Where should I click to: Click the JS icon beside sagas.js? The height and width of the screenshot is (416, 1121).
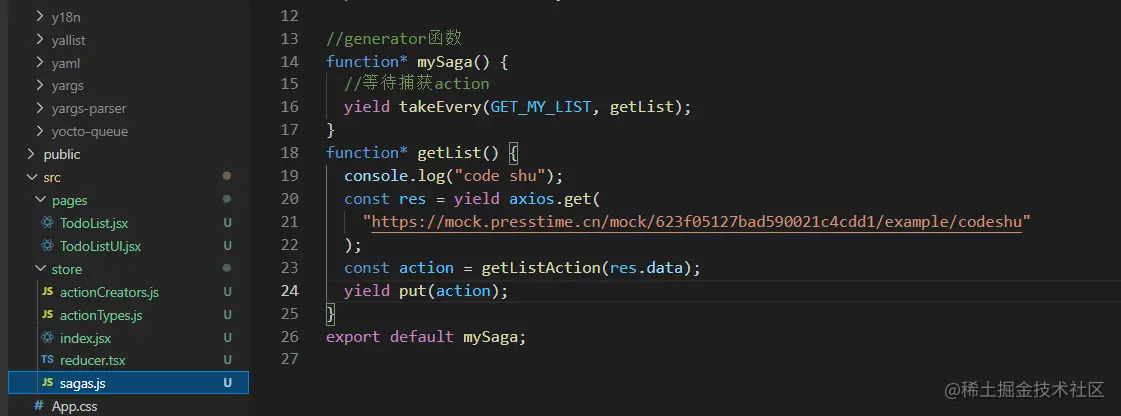click(47, 383)
